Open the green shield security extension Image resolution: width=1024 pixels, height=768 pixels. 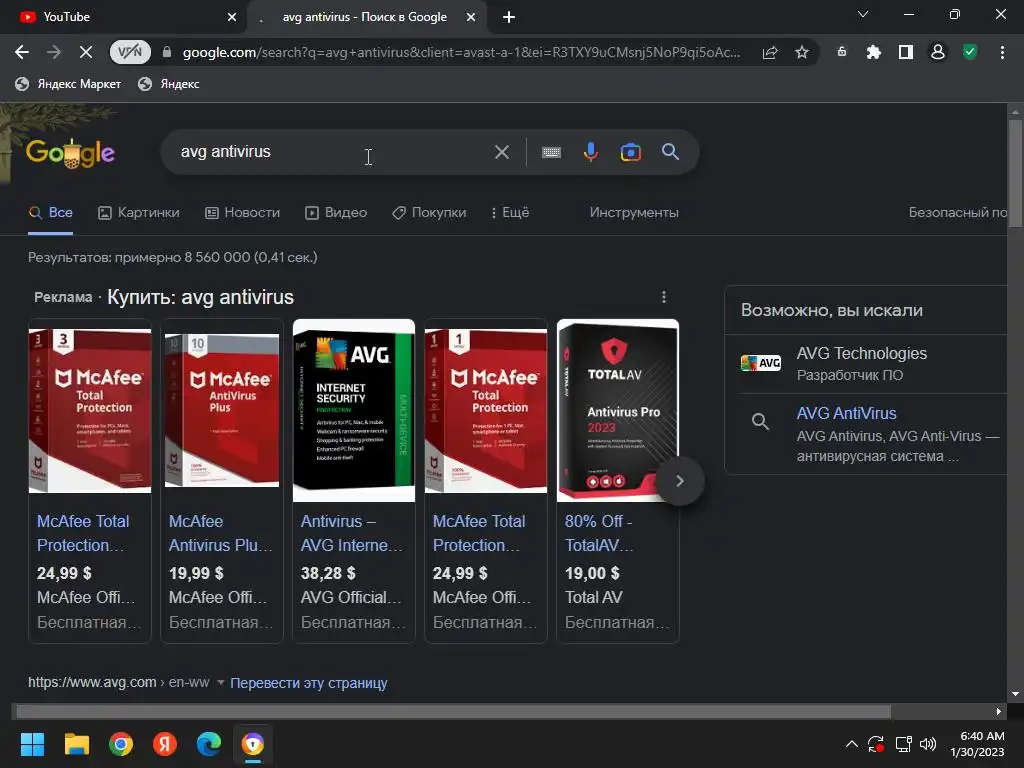[970, 52]
